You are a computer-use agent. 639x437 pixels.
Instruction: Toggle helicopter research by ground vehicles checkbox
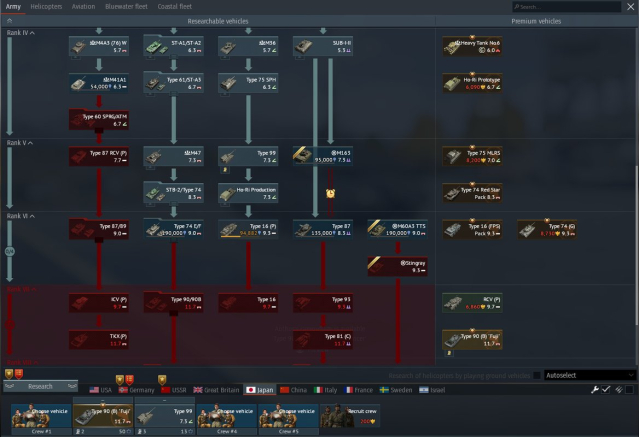pyautogui.click(x=536, y=375)
